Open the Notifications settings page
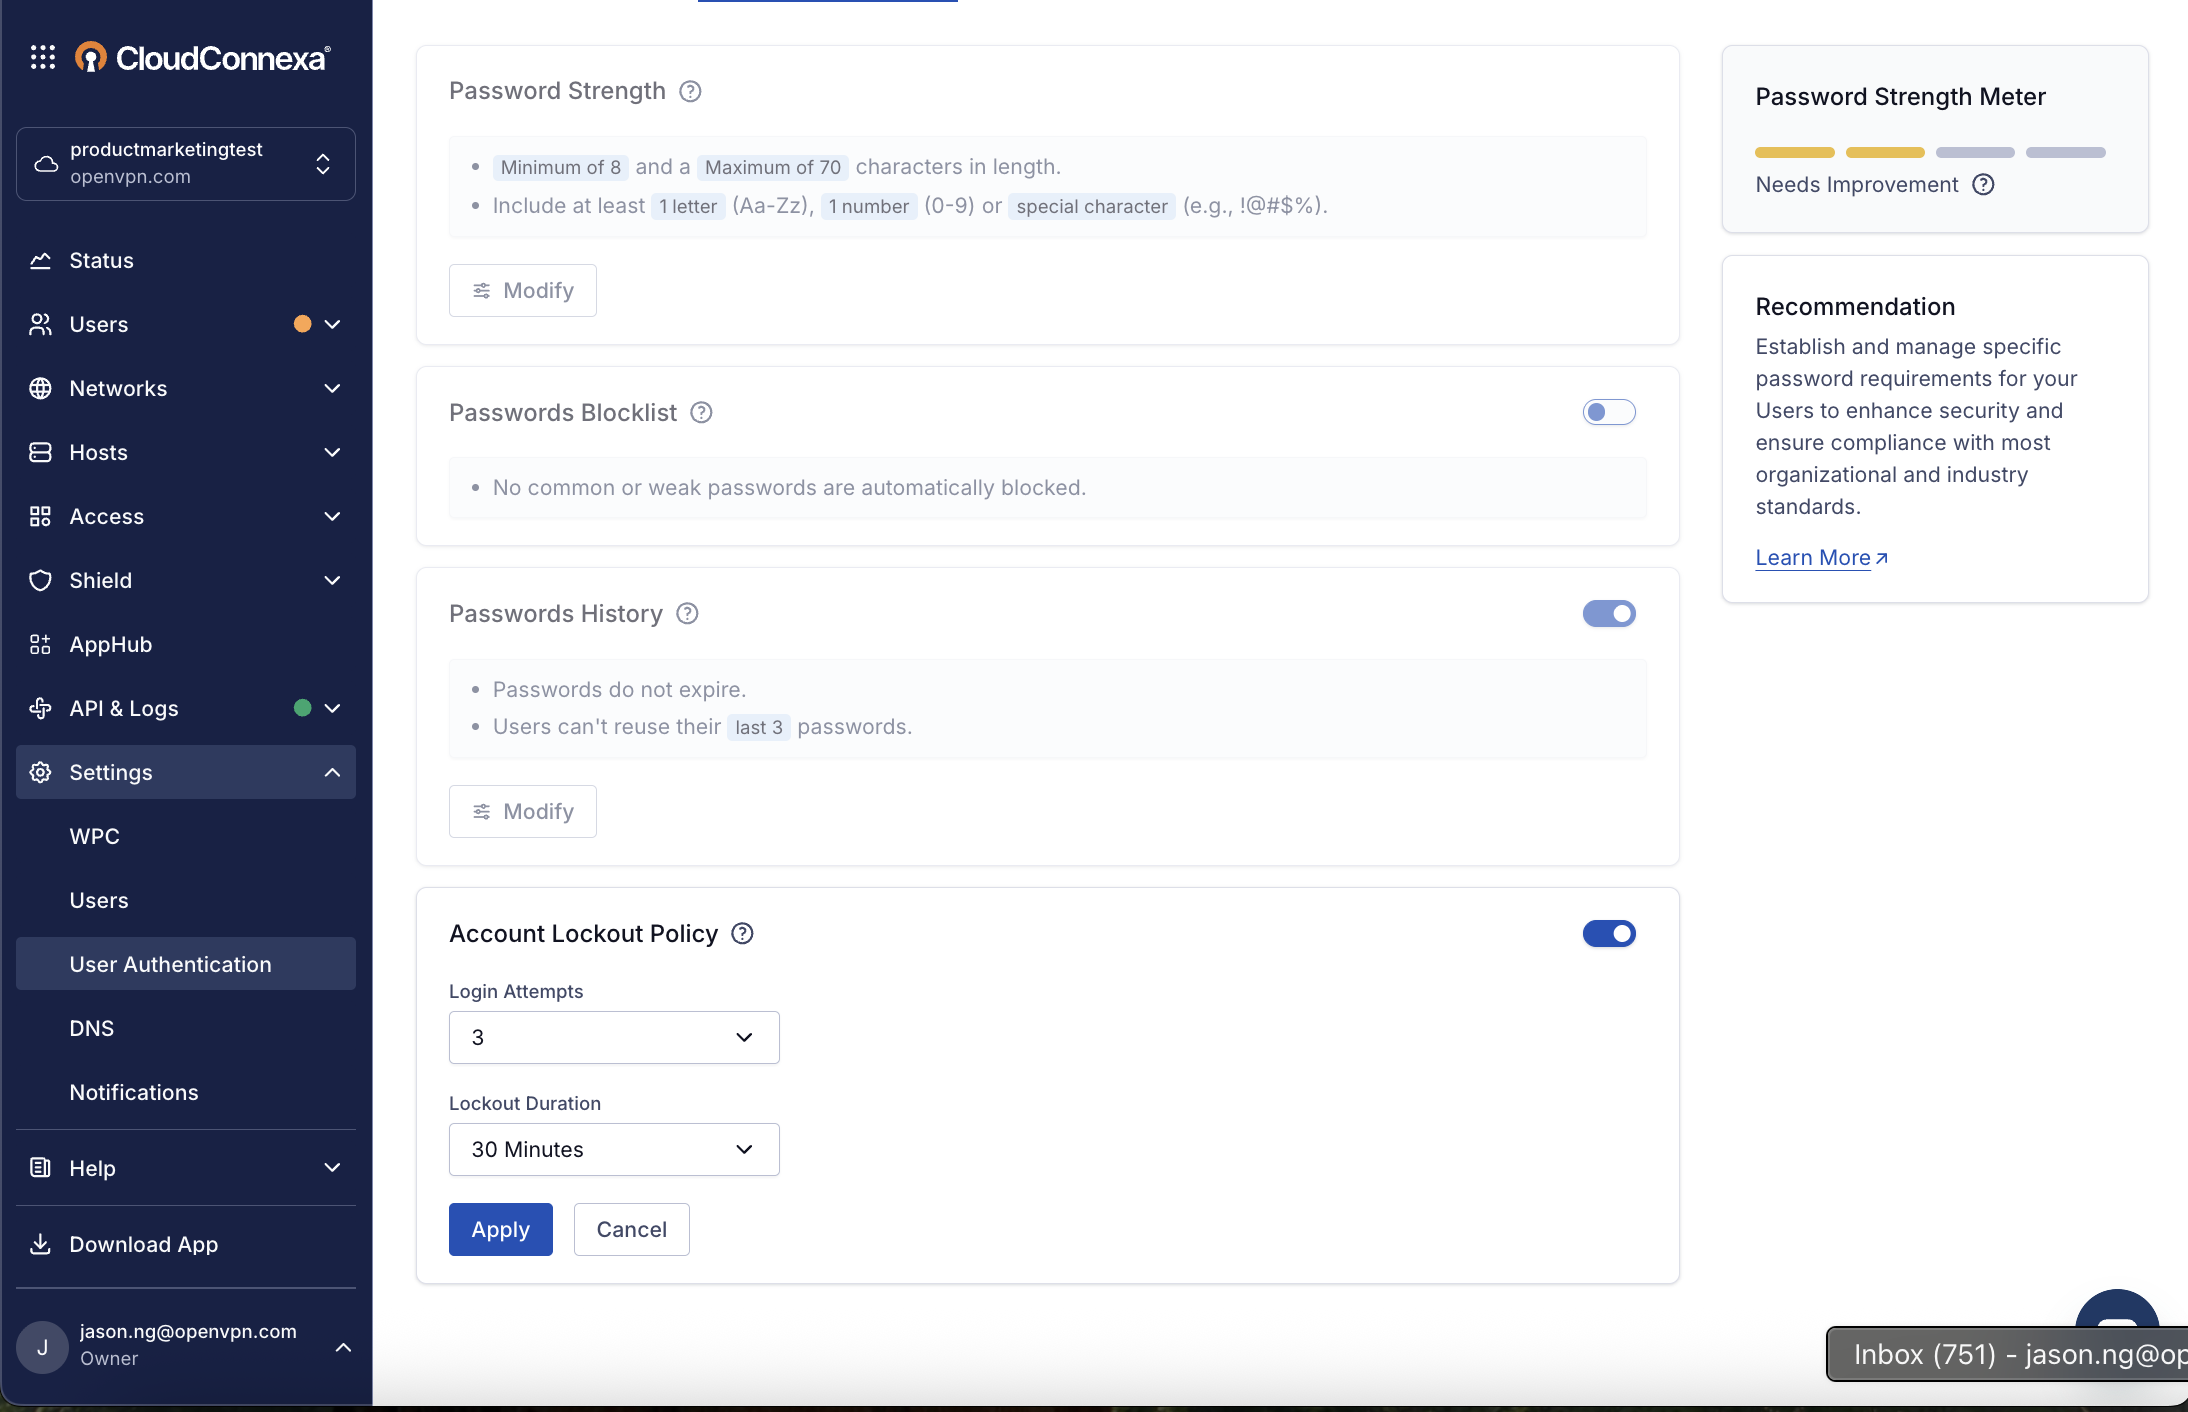 (133, 1091)
